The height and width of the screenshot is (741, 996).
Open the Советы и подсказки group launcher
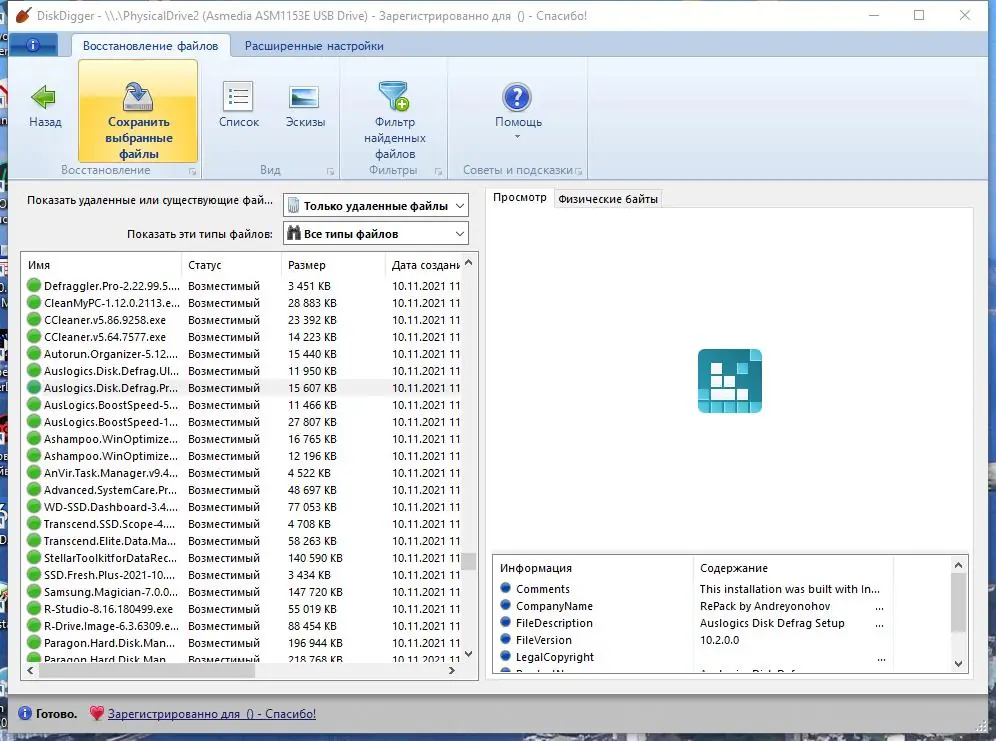578,171
